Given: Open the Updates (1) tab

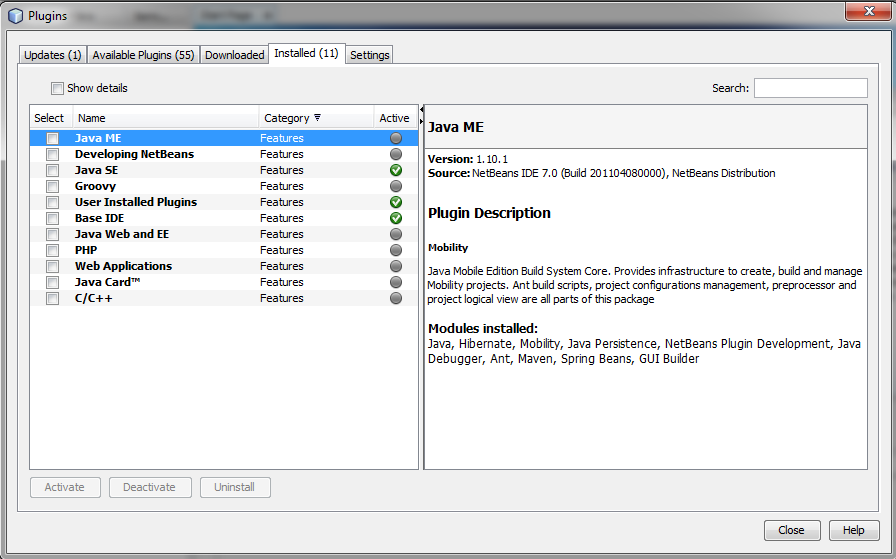Looking at the screenshot, I should pyautogui.click(x=53, y=55).
